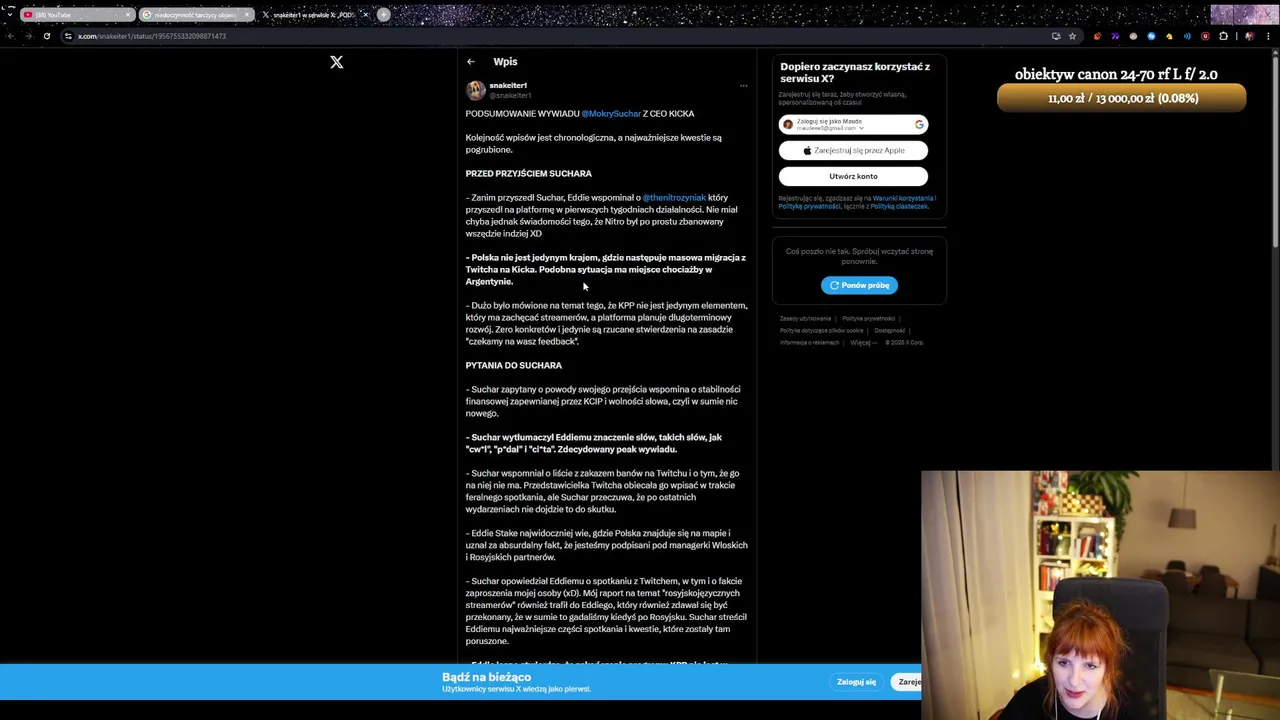Close the snakeiter1 X tab
1280x720 pixels.
coord(366,15)
